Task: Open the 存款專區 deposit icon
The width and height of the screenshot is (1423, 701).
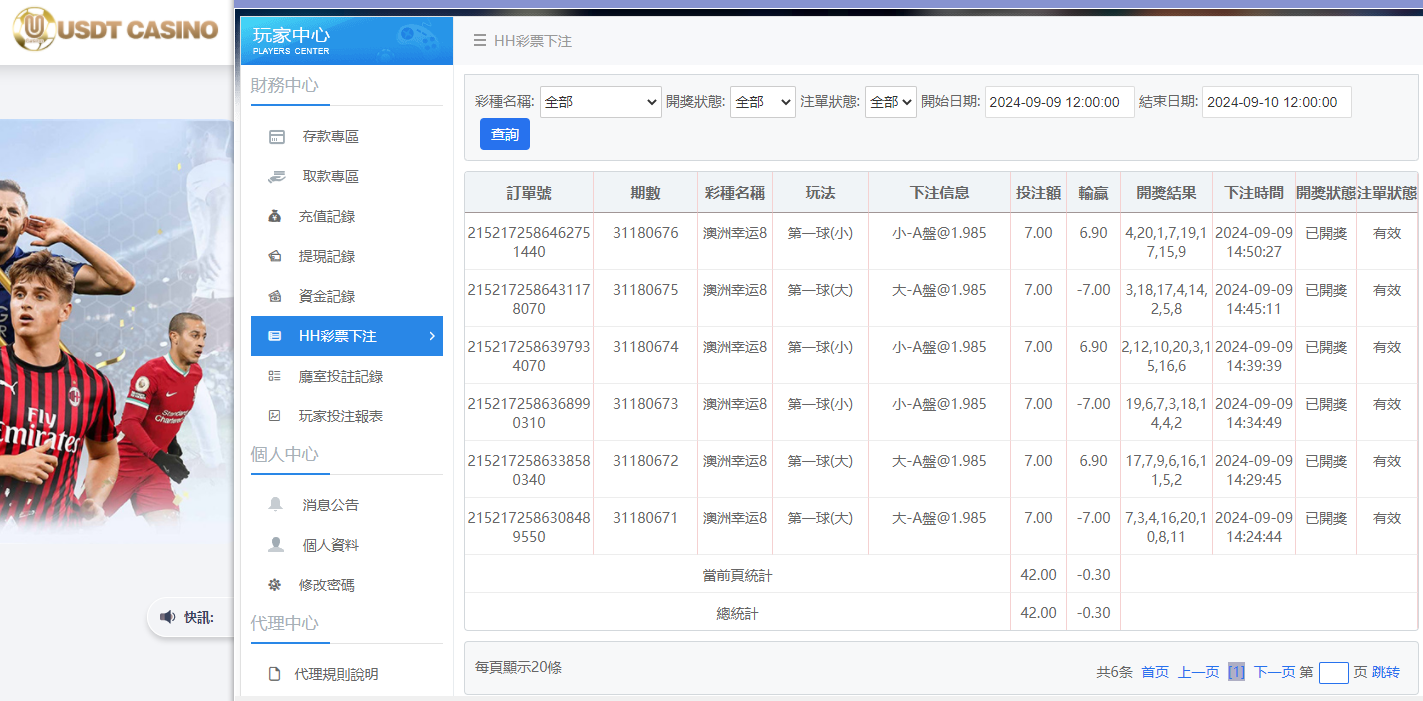Action: [275, 135]
